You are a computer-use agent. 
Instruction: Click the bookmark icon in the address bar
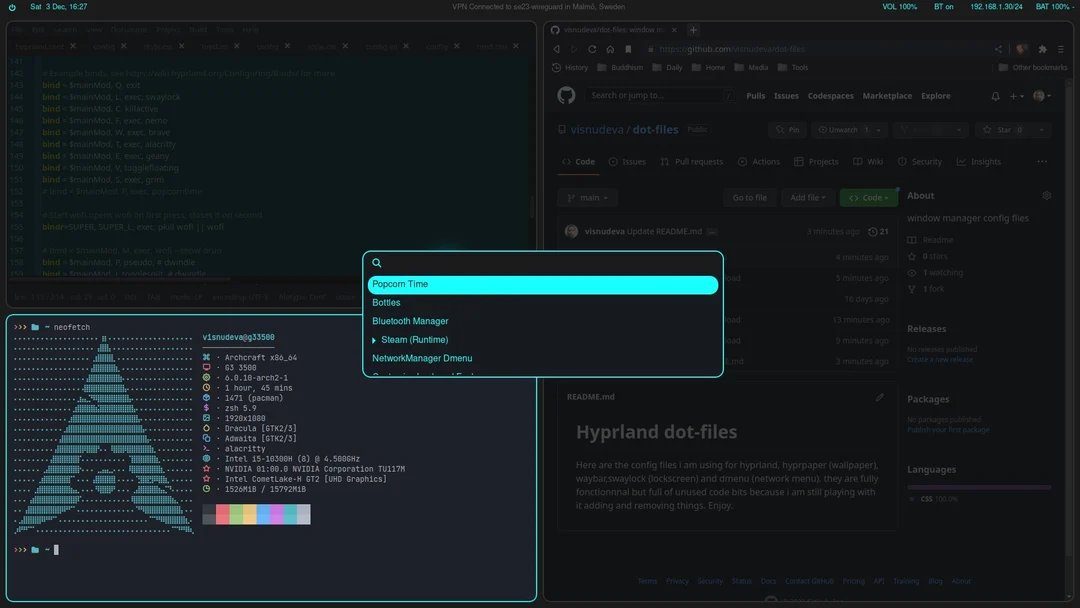click(629, 49)
